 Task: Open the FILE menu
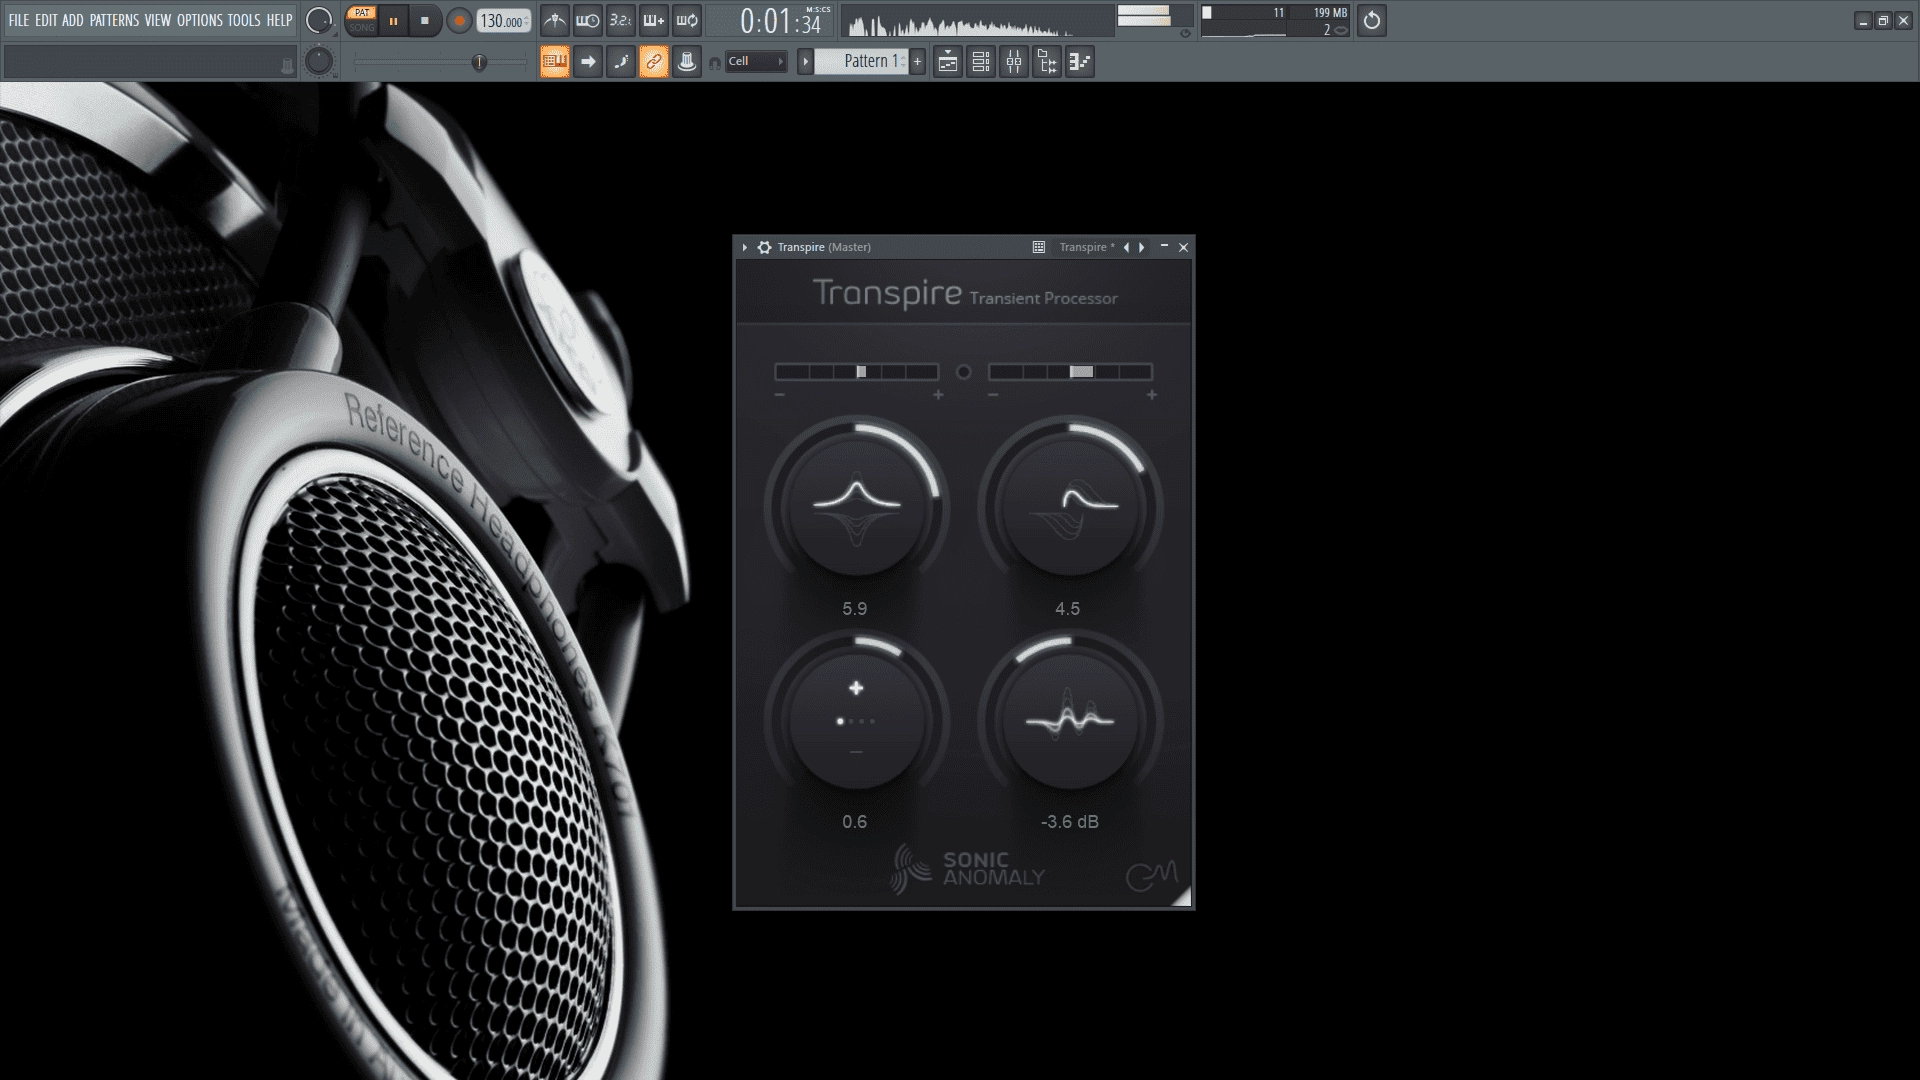(x=19, y=20)
